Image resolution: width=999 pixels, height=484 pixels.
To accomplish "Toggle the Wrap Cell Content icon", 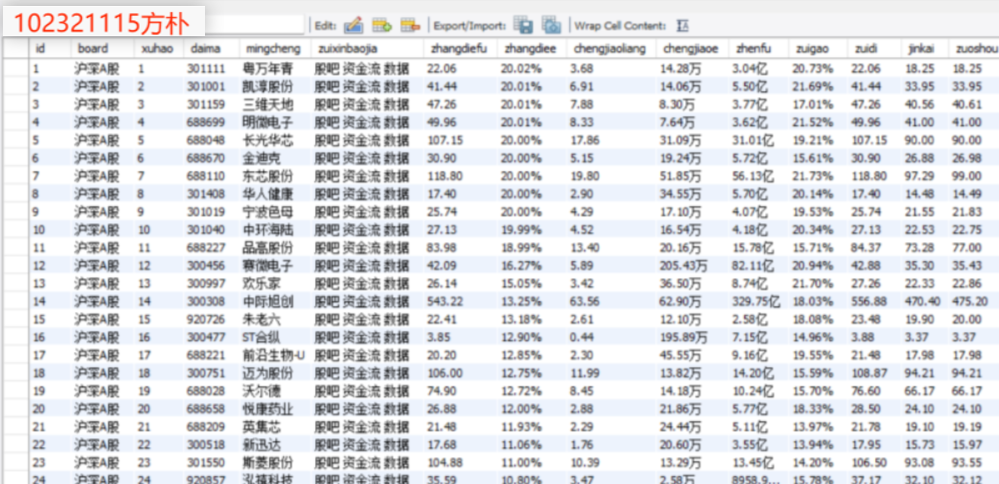I will click(x=682, y=25).
